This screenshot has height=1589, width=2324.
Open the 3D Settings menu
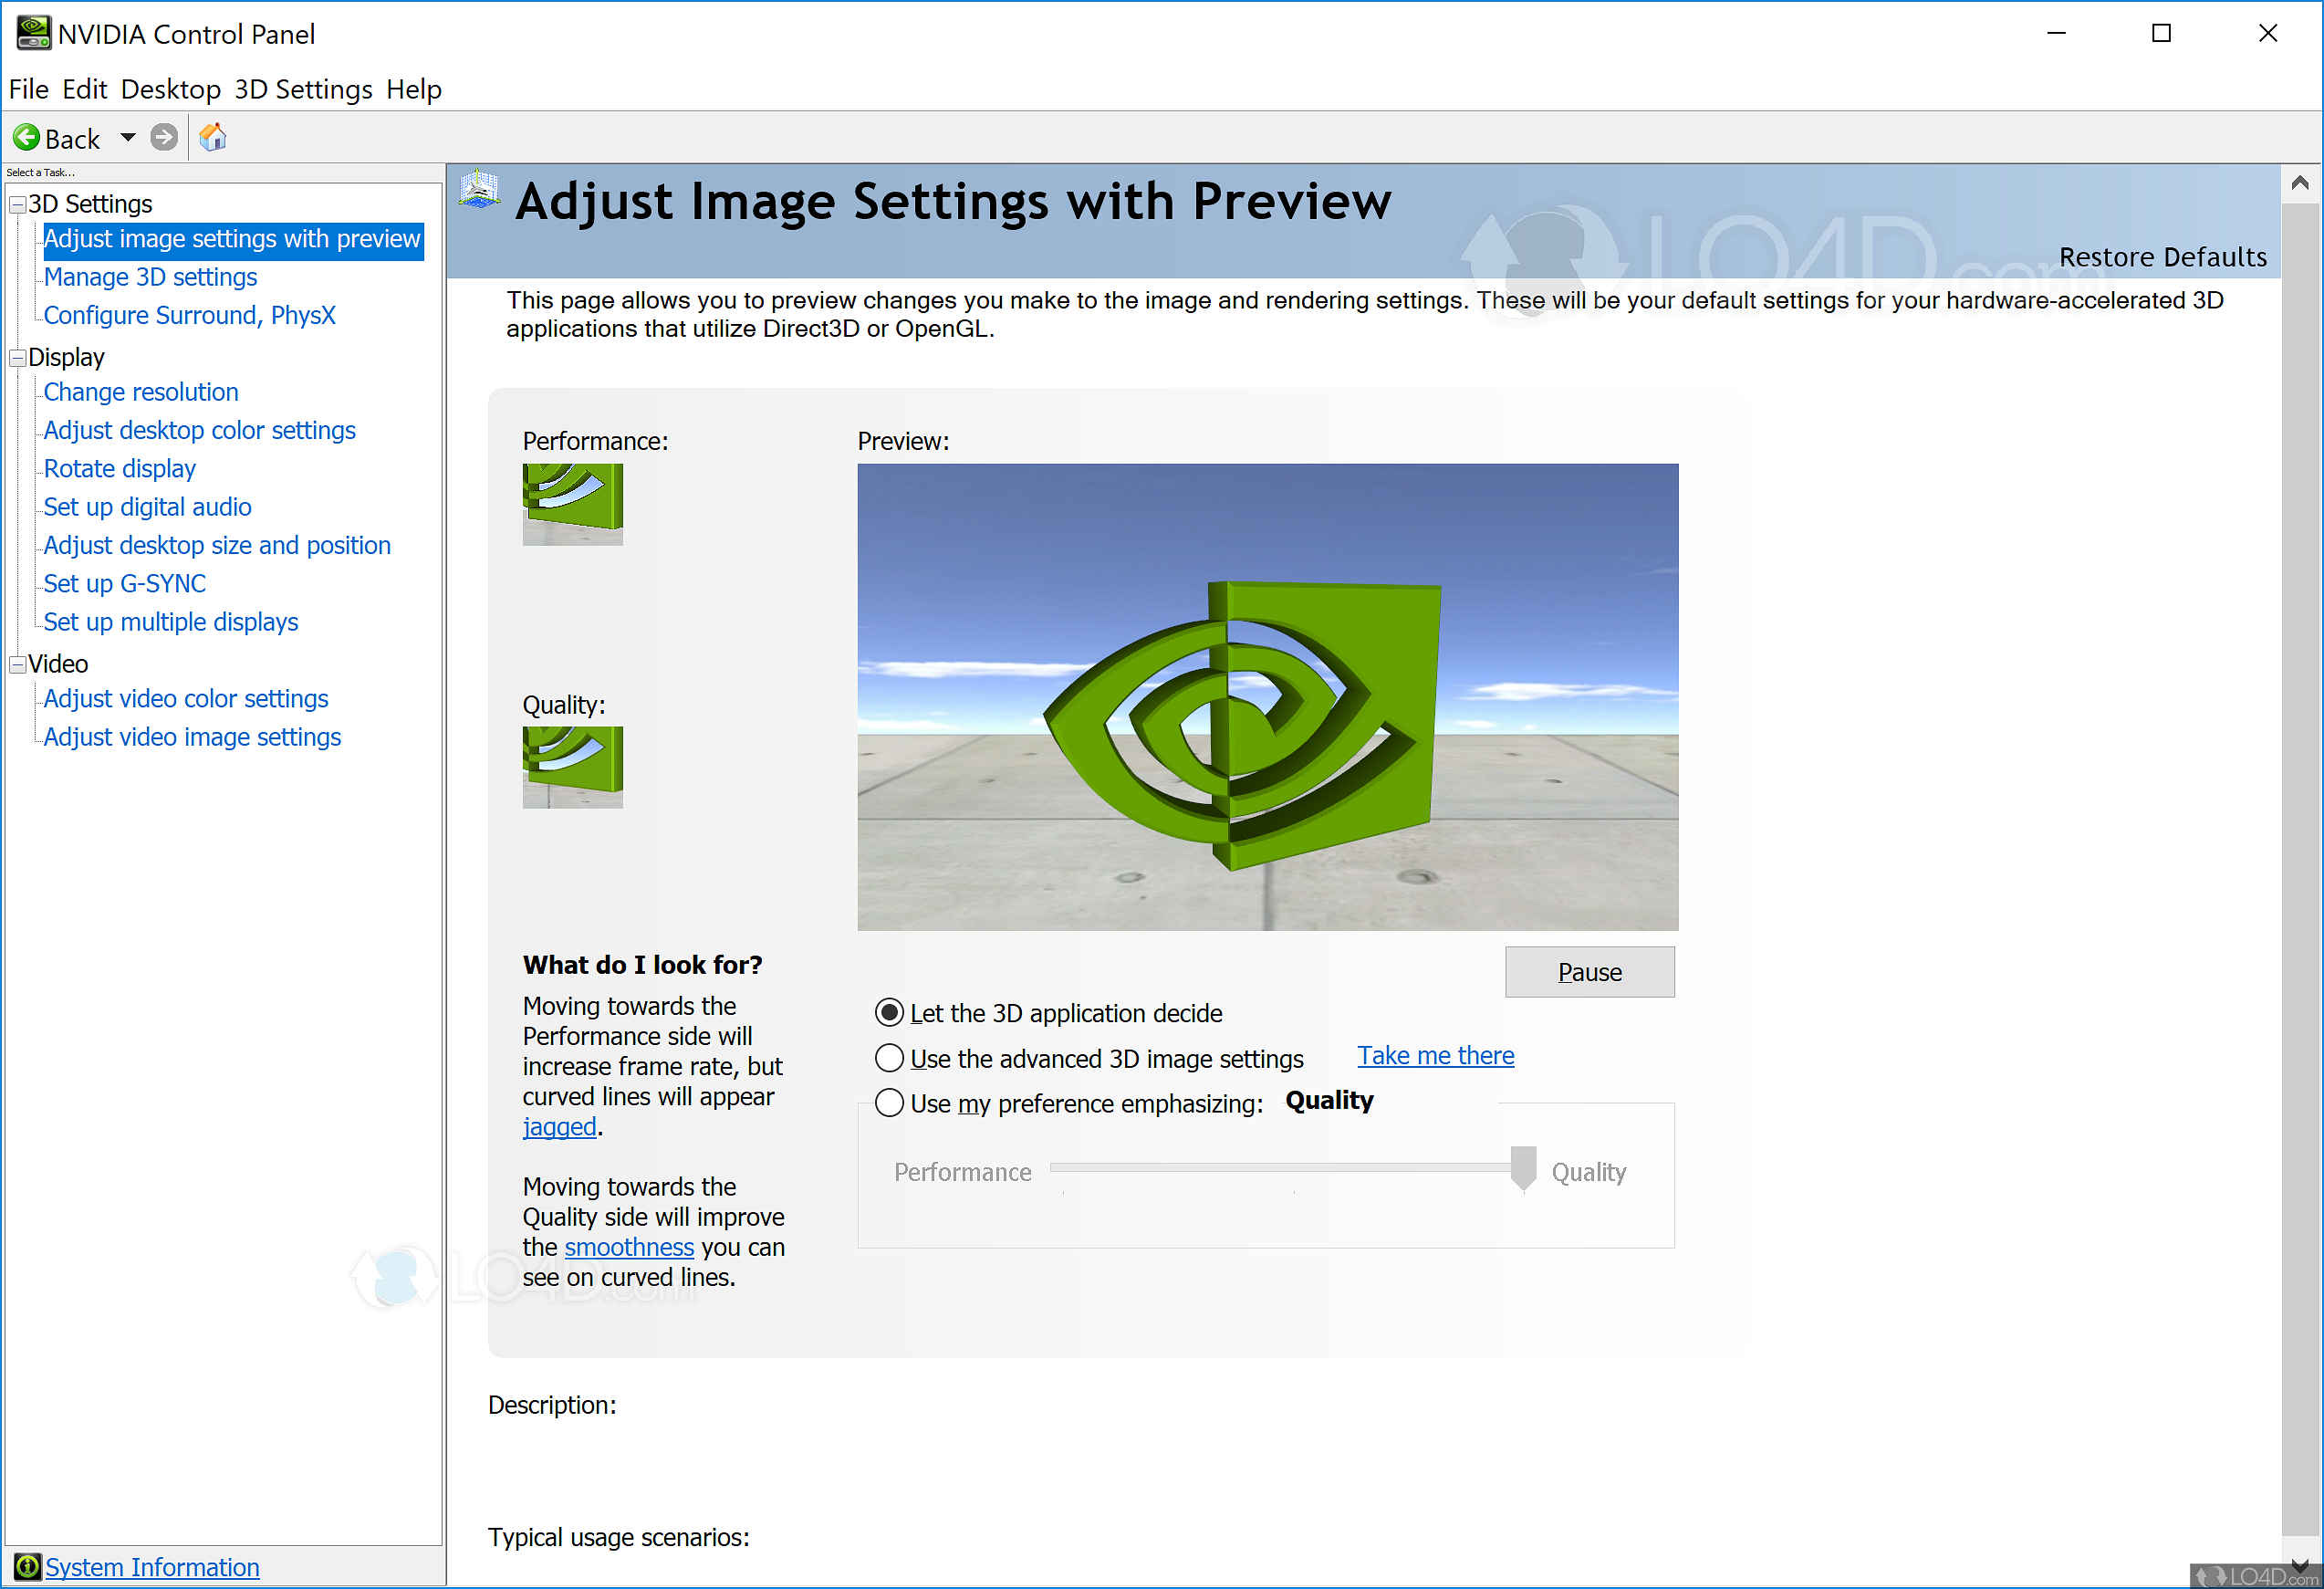tap(303, 90)
